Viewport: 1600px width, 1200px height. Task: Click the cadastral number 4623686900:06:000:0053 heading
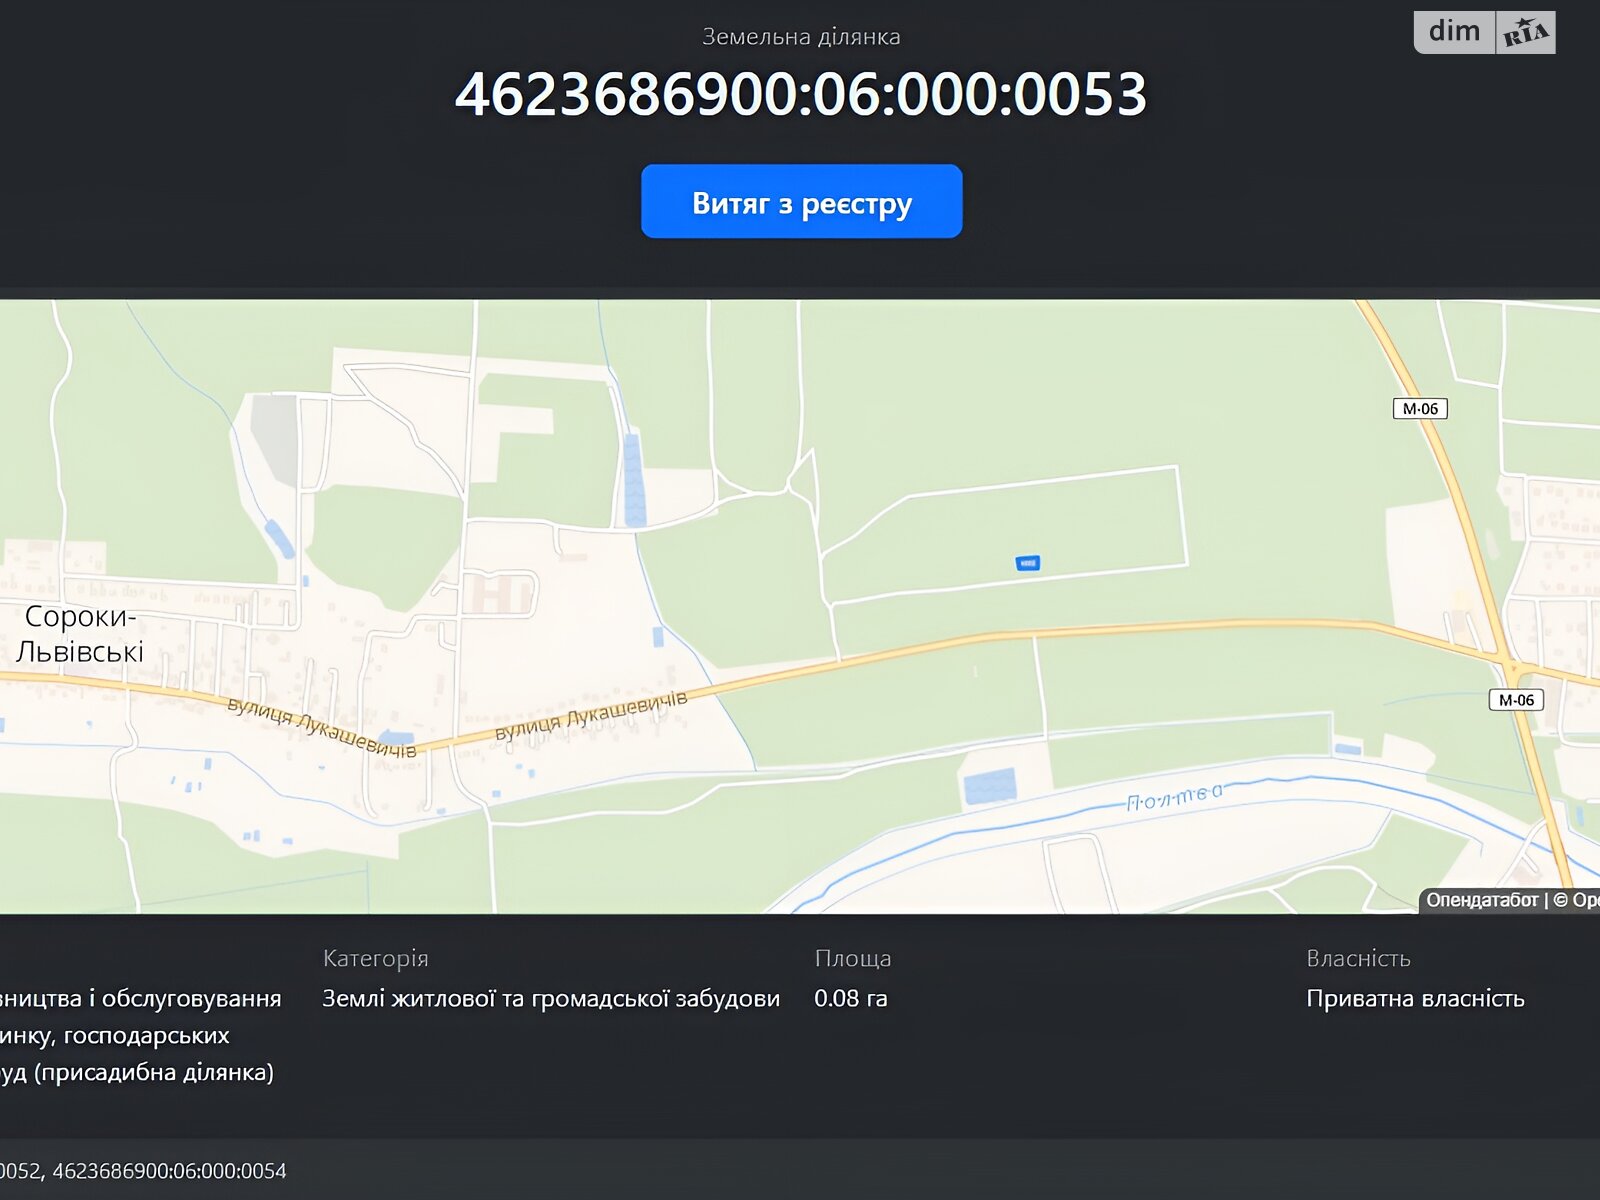801,95
